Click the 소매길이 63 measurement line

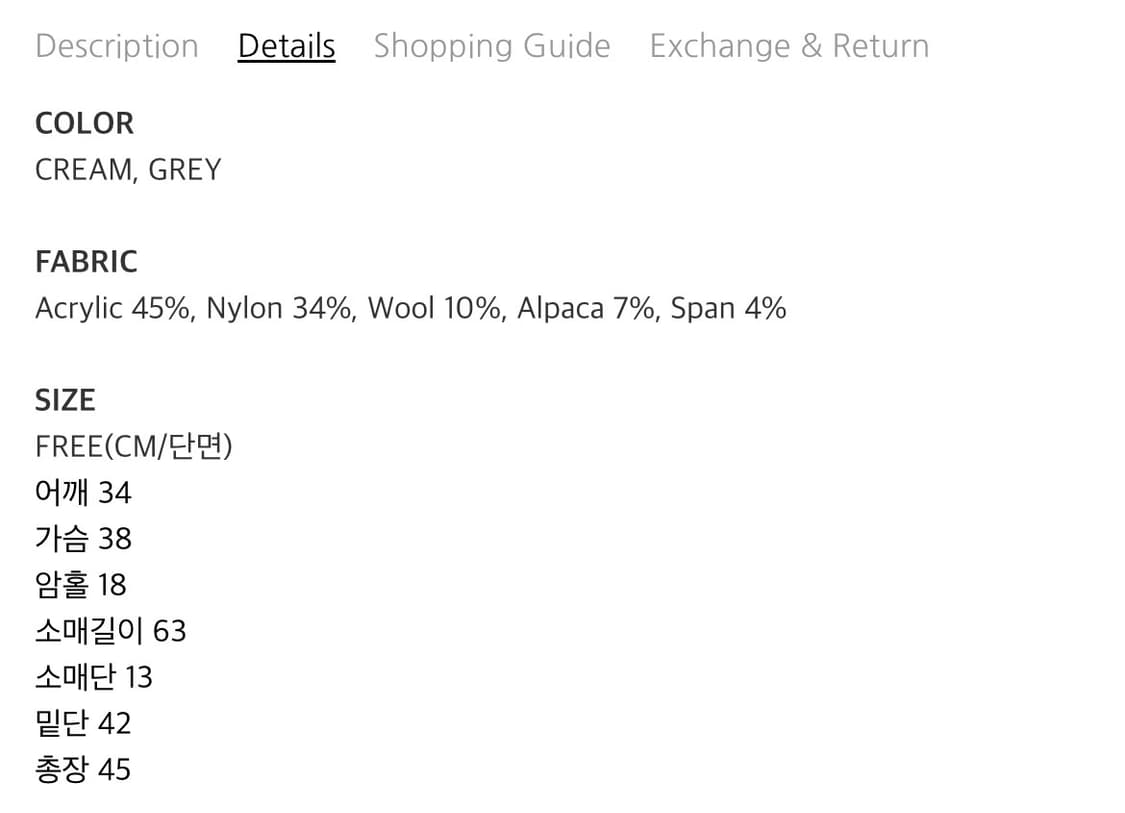pos(110,631)
